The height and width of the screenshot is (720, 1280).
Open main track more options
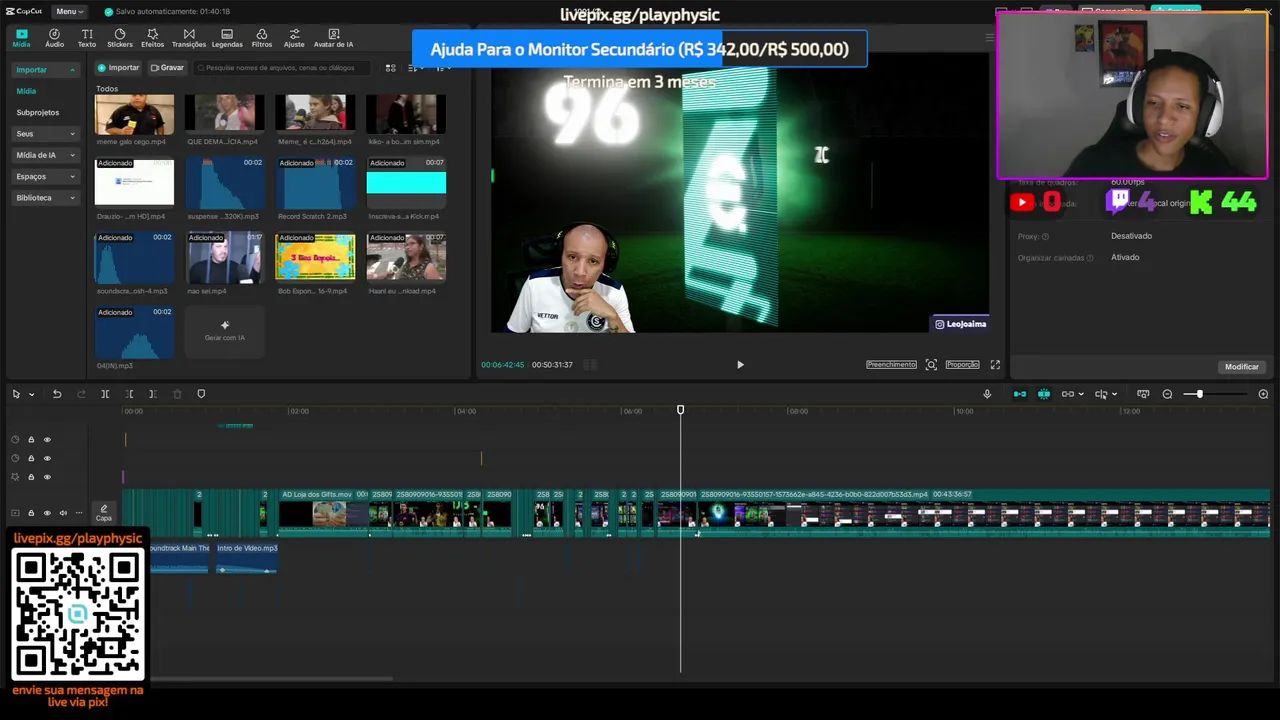tap(79, 513)
